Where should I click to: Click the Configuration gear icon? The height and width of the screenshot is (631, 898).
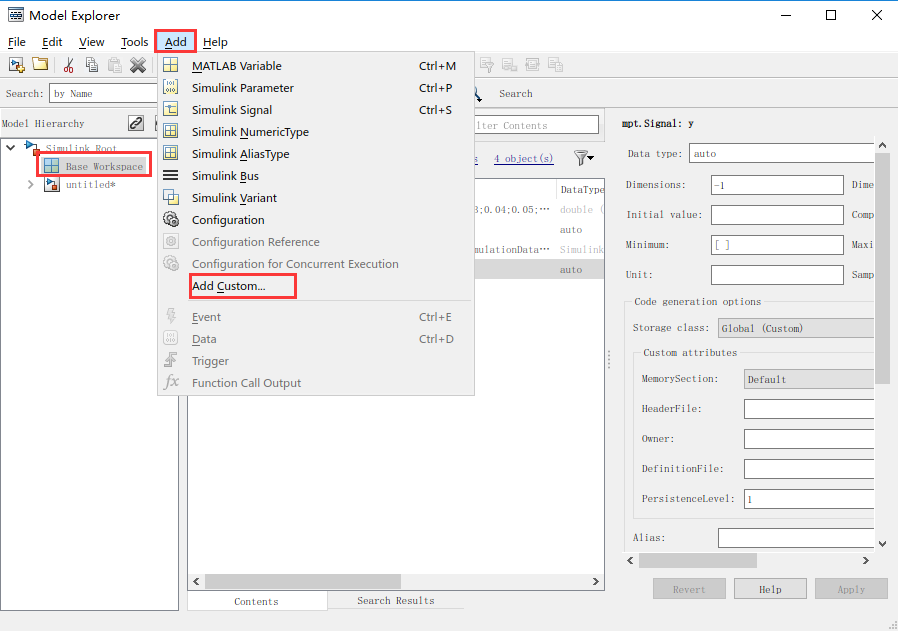(x=171, y=219)
